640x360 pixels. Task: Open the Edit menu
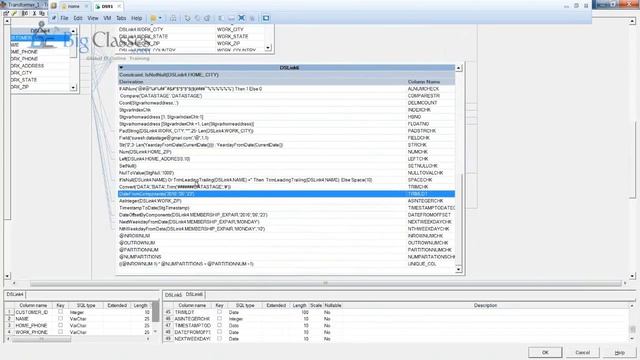(78, 18)
